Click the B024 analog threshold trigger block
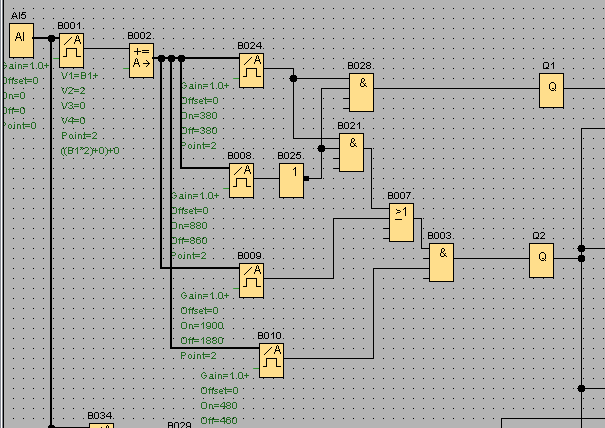 251,69
